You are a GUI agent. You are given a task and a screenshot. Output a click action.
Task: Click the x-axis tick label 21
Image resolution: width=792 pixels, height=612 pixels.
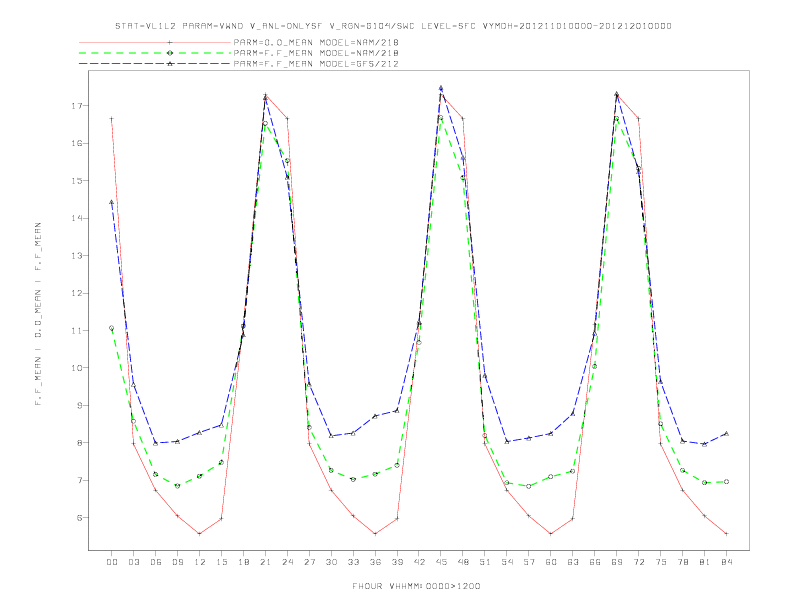tap(265, 562)
